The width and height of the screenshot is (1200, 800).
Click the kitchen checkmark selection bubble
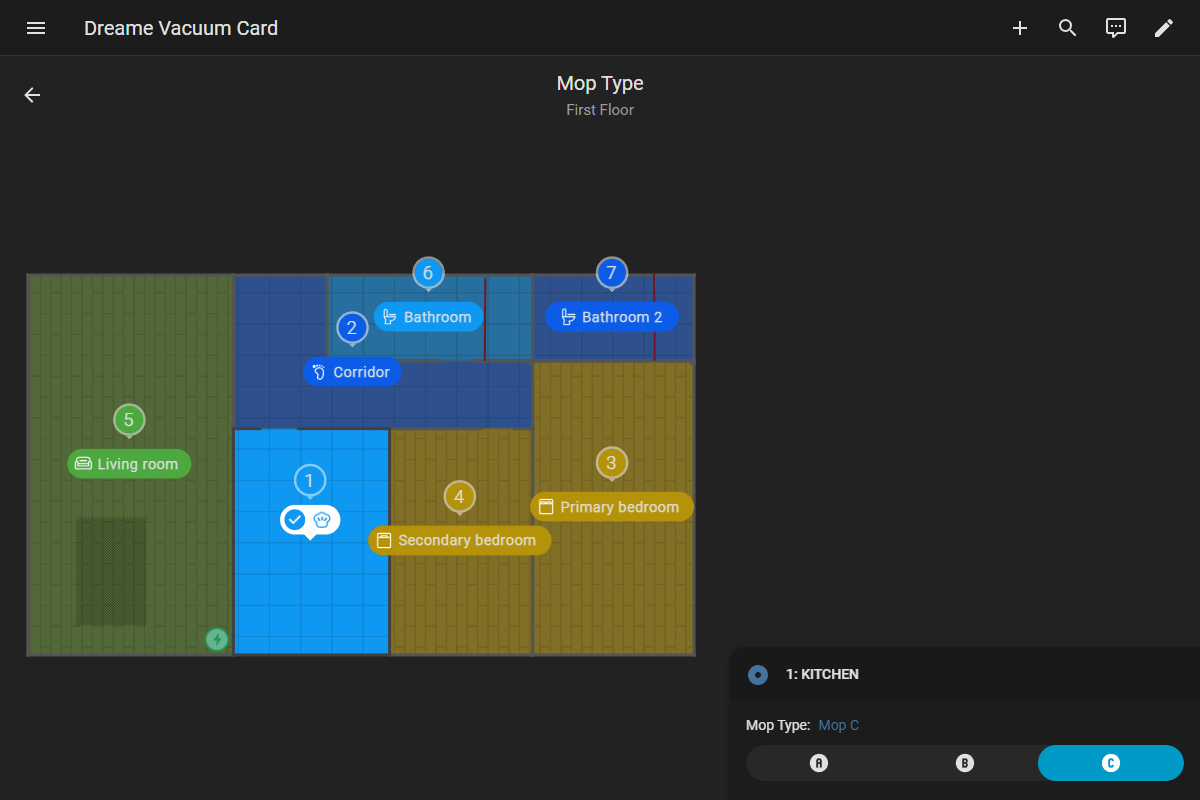coord(310,520)
